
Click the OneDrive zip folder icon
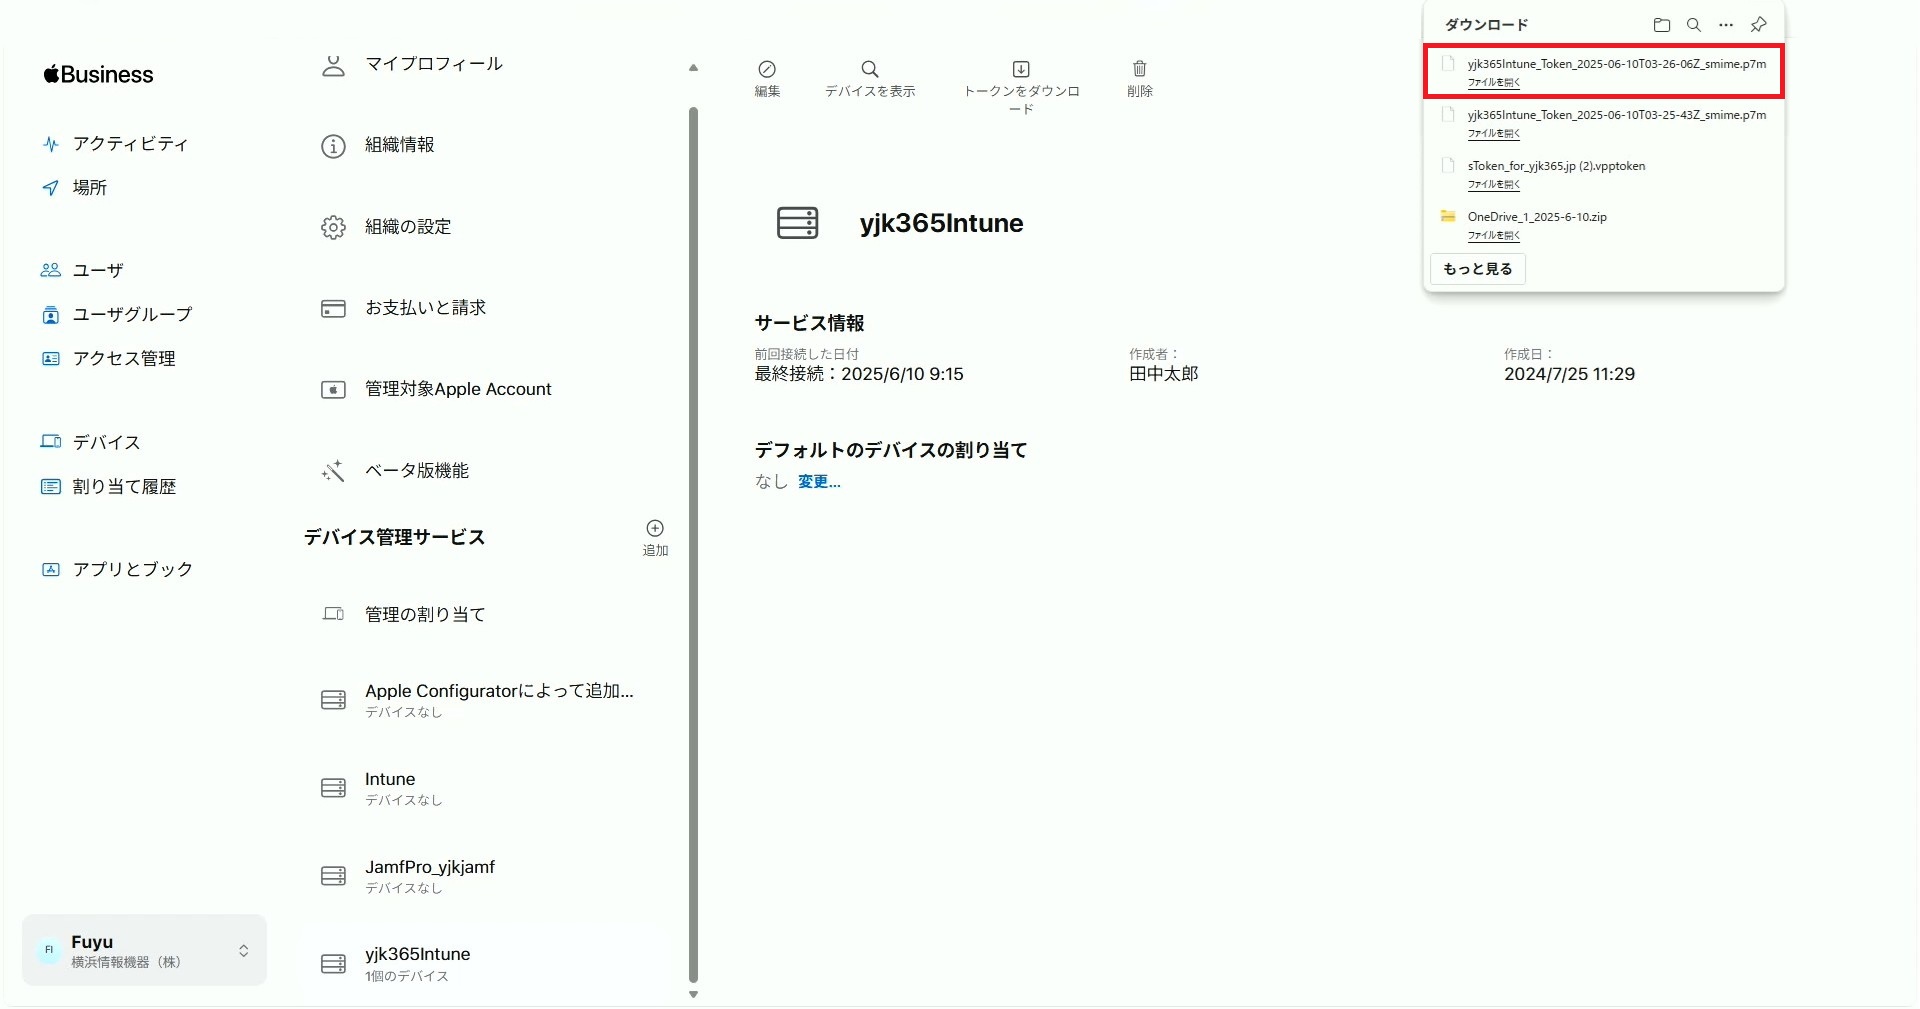[1447, 216]
